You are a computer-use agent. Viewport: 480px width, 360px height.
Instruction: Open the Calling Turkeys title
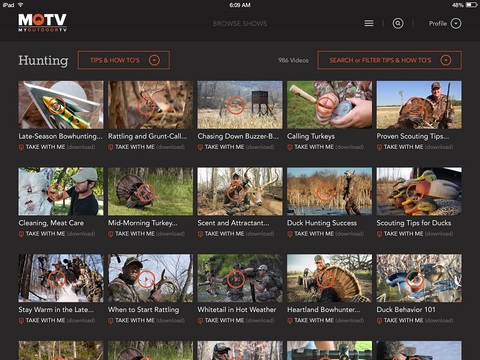click(x=311, y=136)
